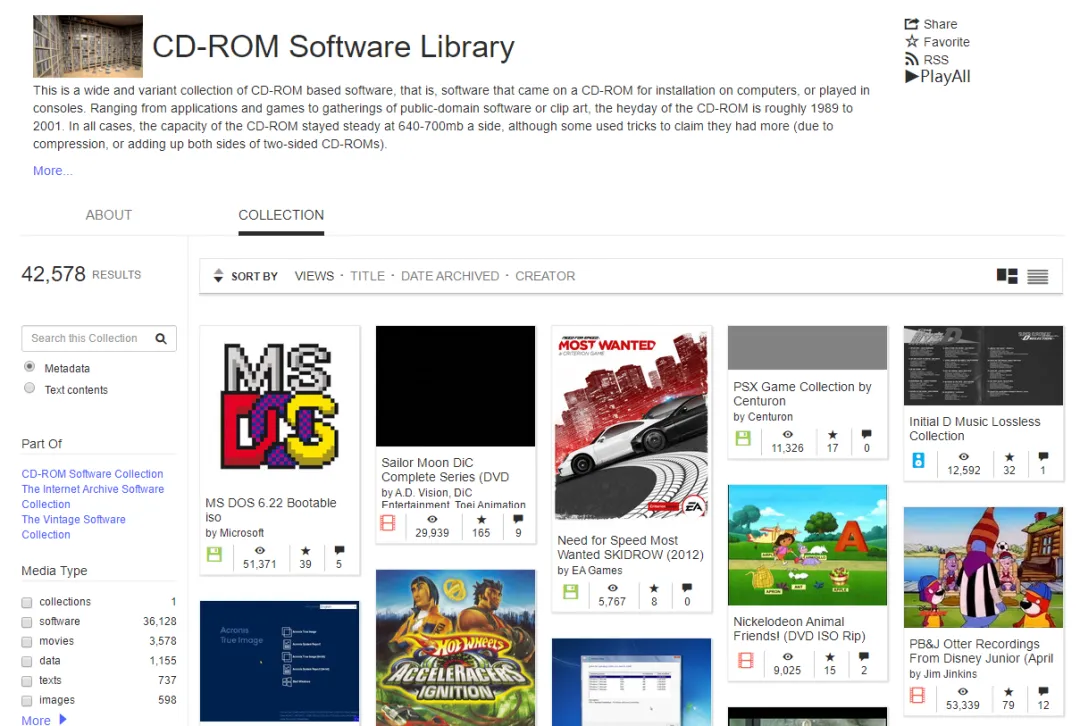Click the search magnifier icon

161,338
